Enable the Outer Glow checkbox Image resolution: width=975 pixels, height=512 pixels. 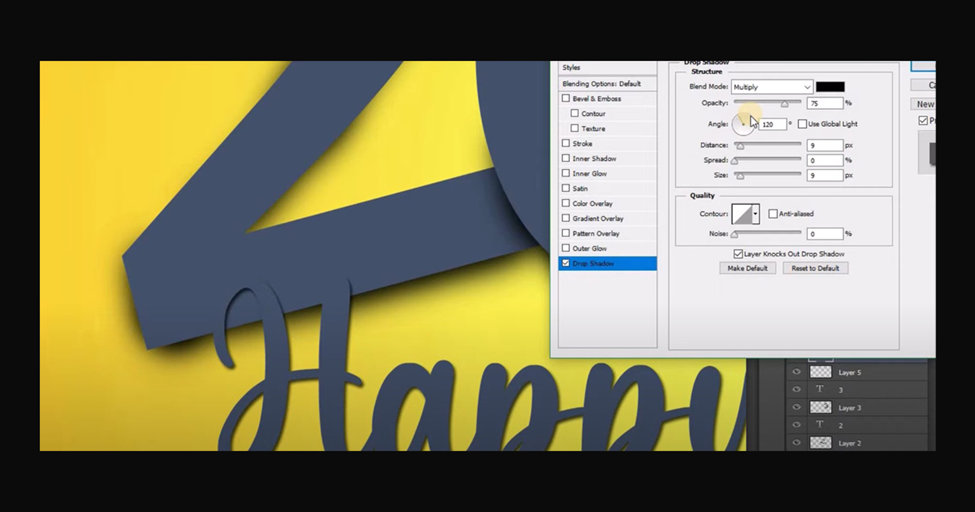[566, 248]
